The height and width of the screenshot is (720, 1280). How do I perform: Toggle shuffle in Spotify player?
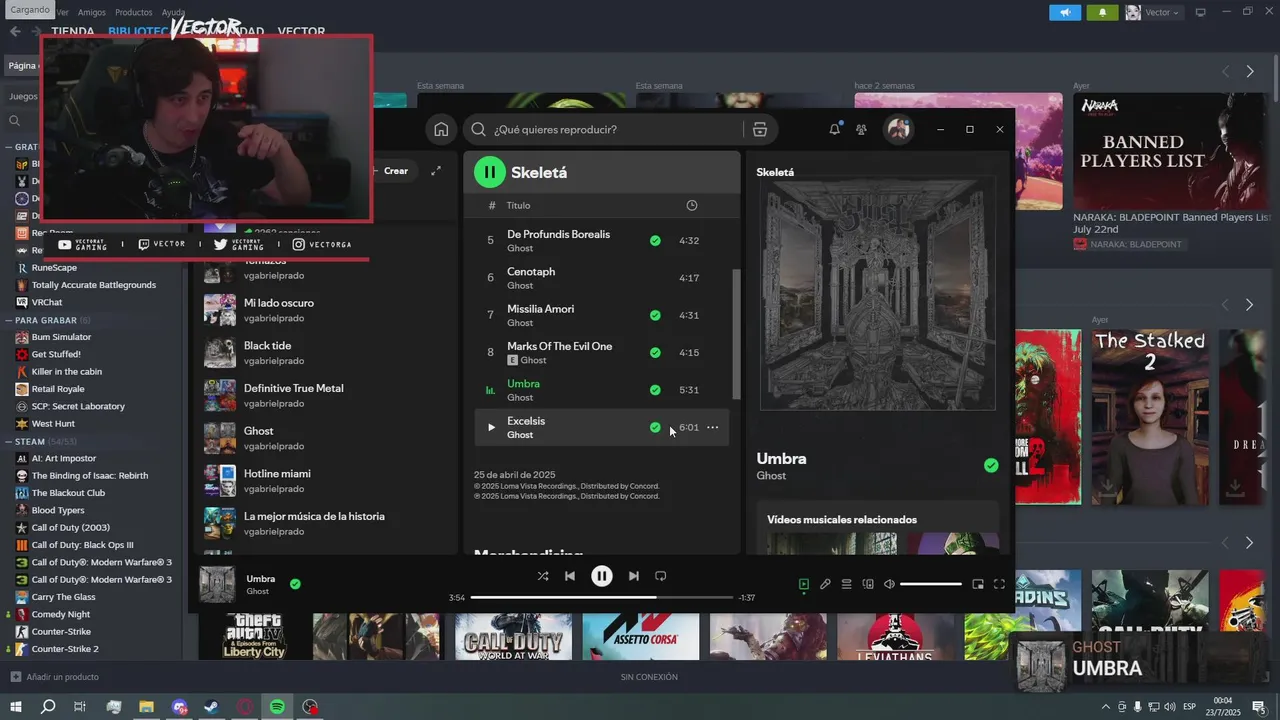[x=542, y=576]
